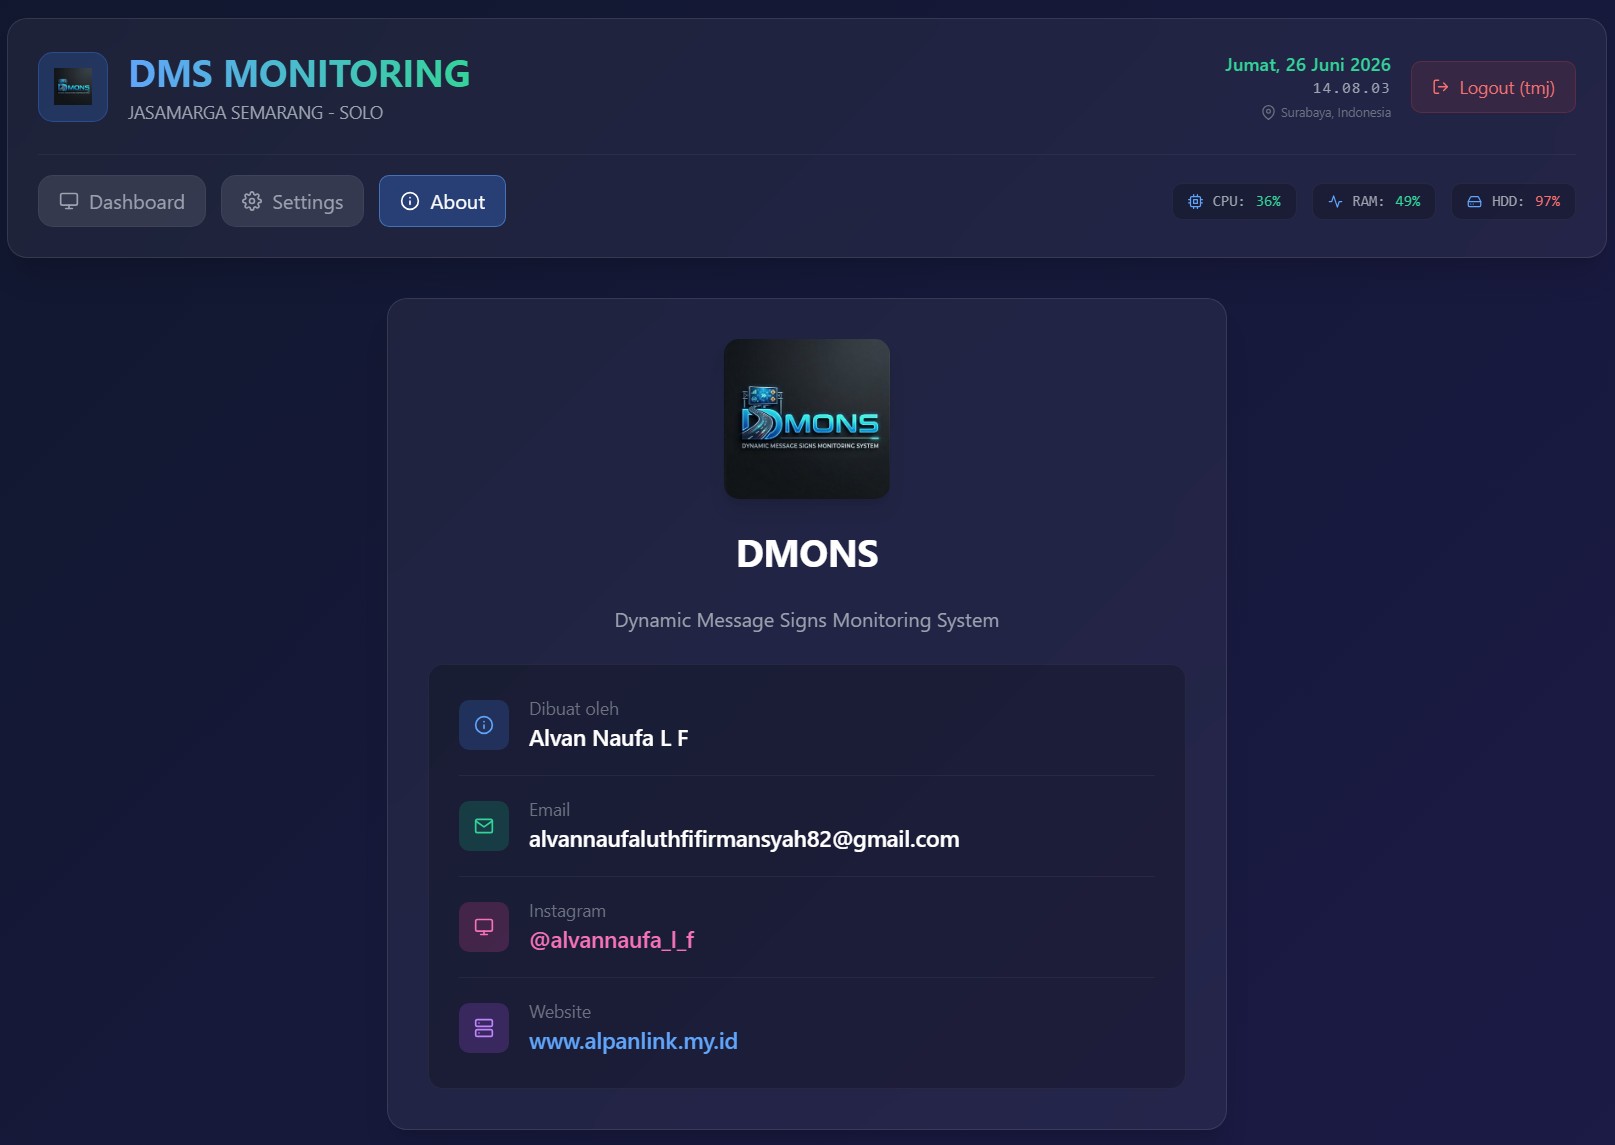The height and width of the screenshot is (1145, 1615).
Task: Click the DMONS heading text
Action: 807,554
